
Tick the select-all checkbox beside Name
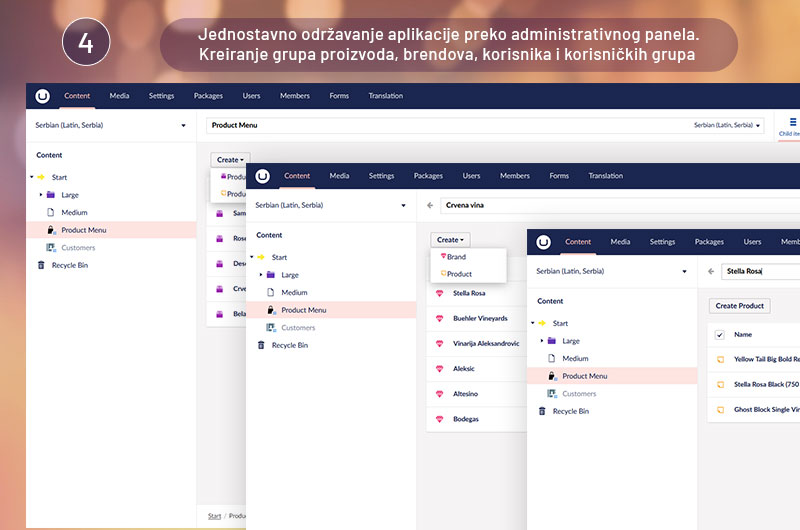click(x=719, y=335)
